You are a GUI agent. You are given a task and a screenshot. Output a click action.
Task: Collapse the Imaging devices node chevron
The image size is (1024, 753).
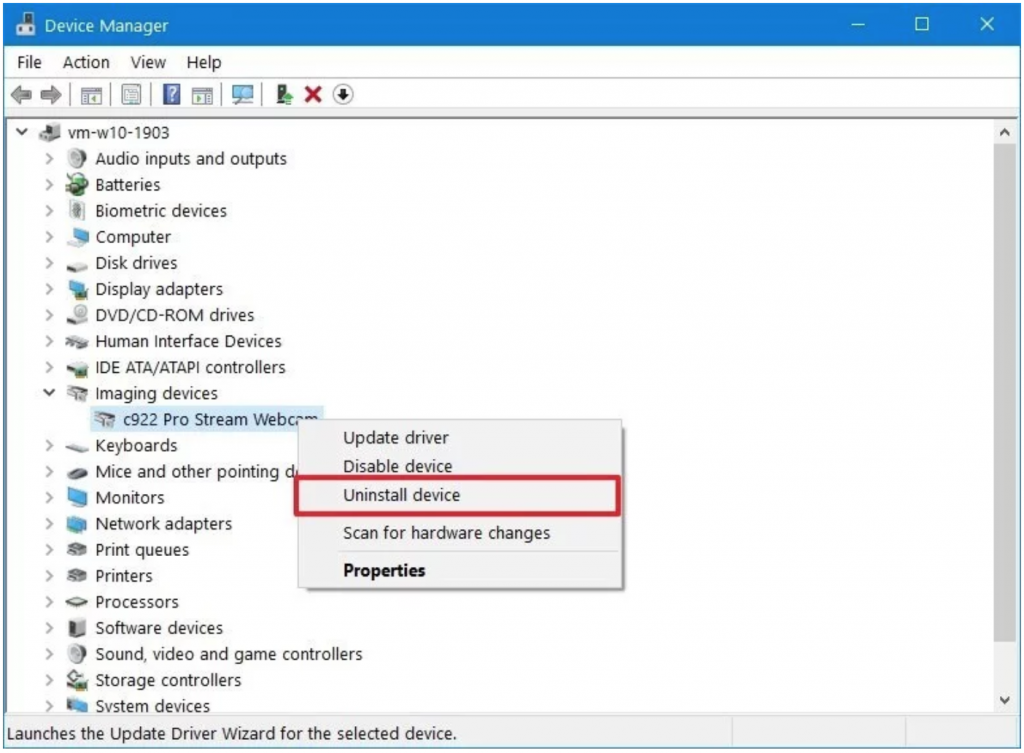point(49,393)
